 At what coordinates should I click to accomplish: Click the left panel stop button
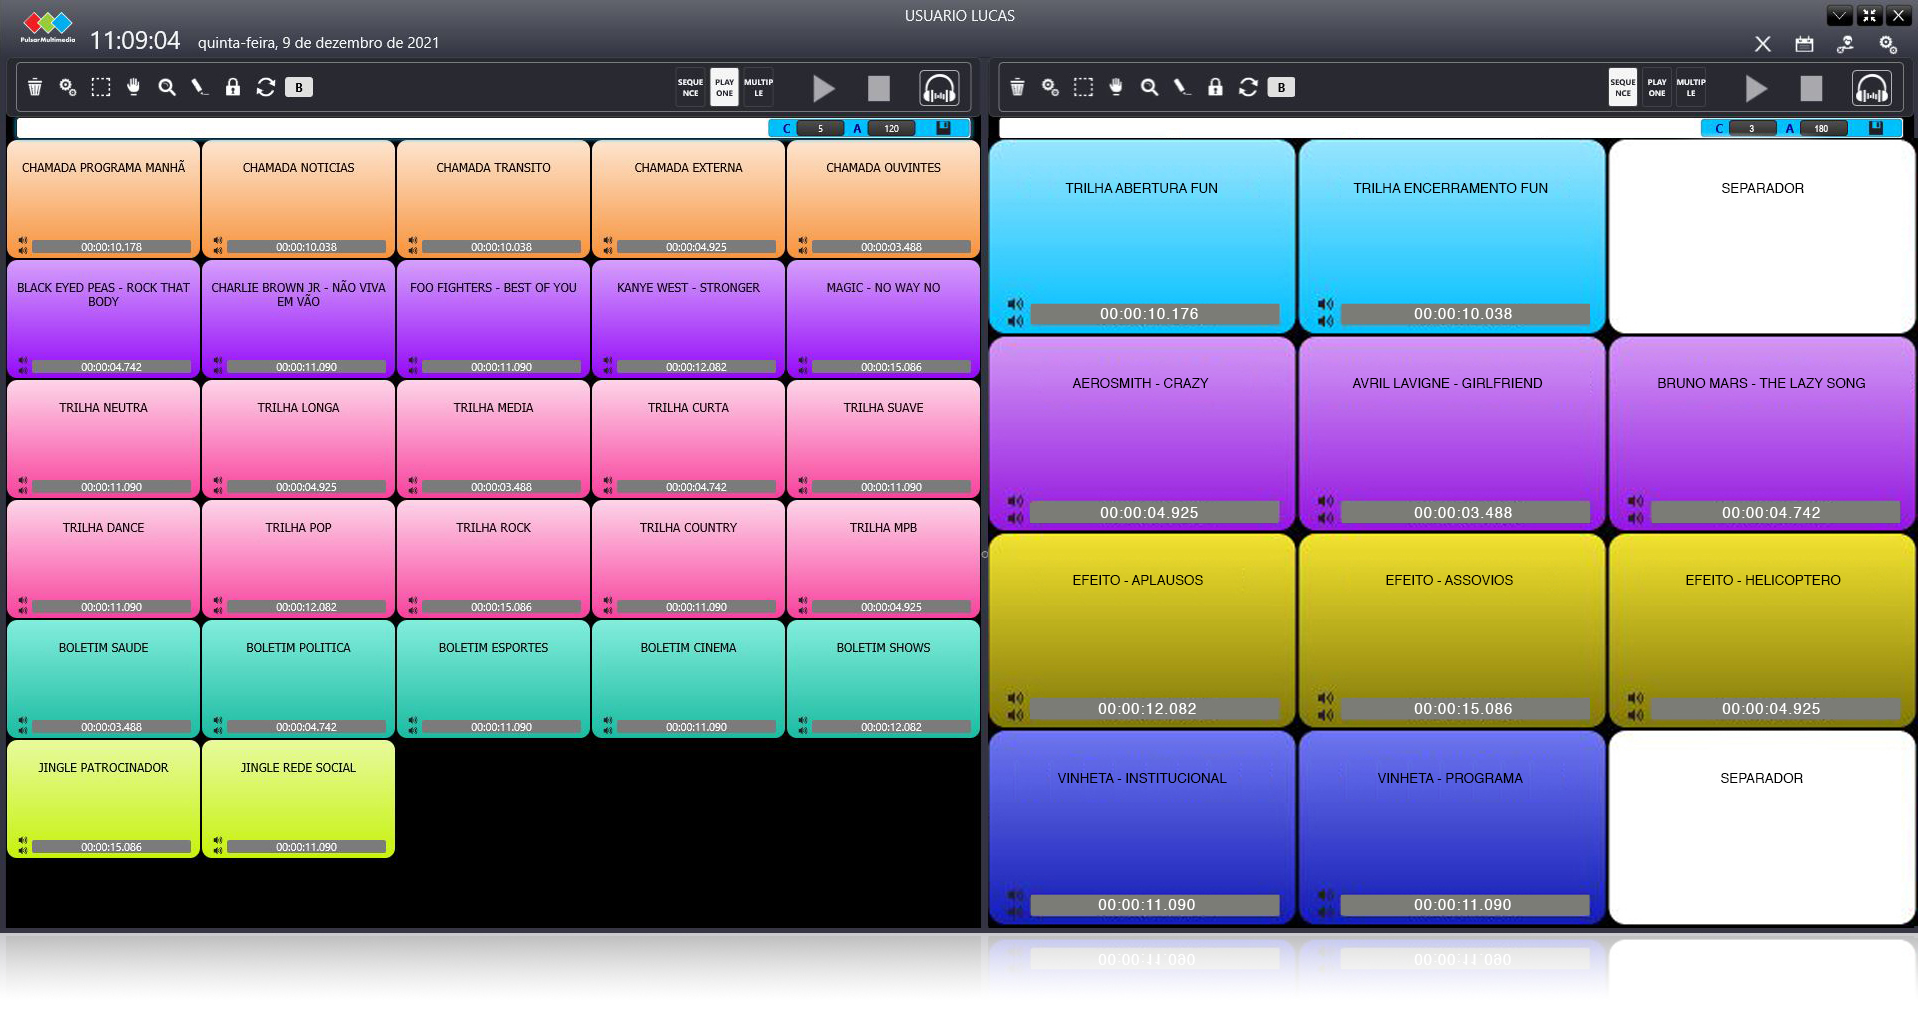coord(879,89)
